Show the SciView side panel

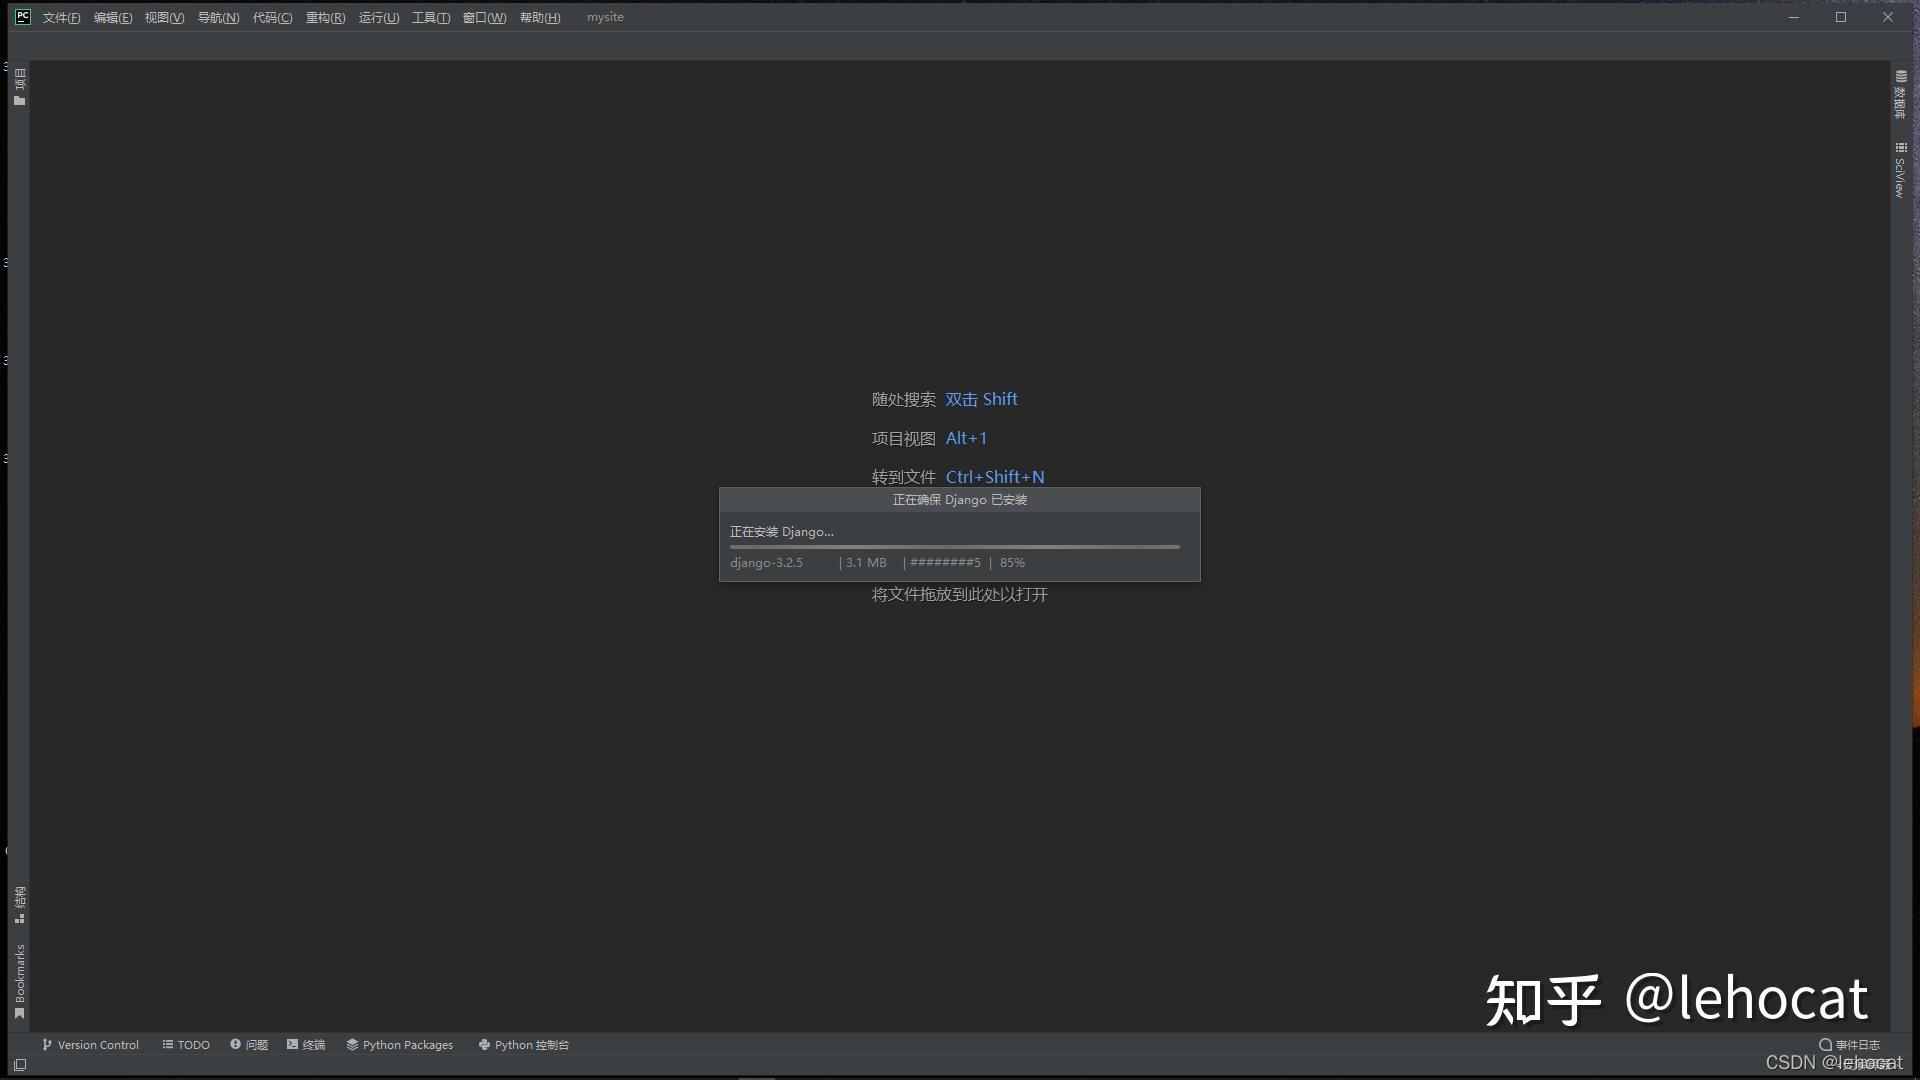point(1900,170)
